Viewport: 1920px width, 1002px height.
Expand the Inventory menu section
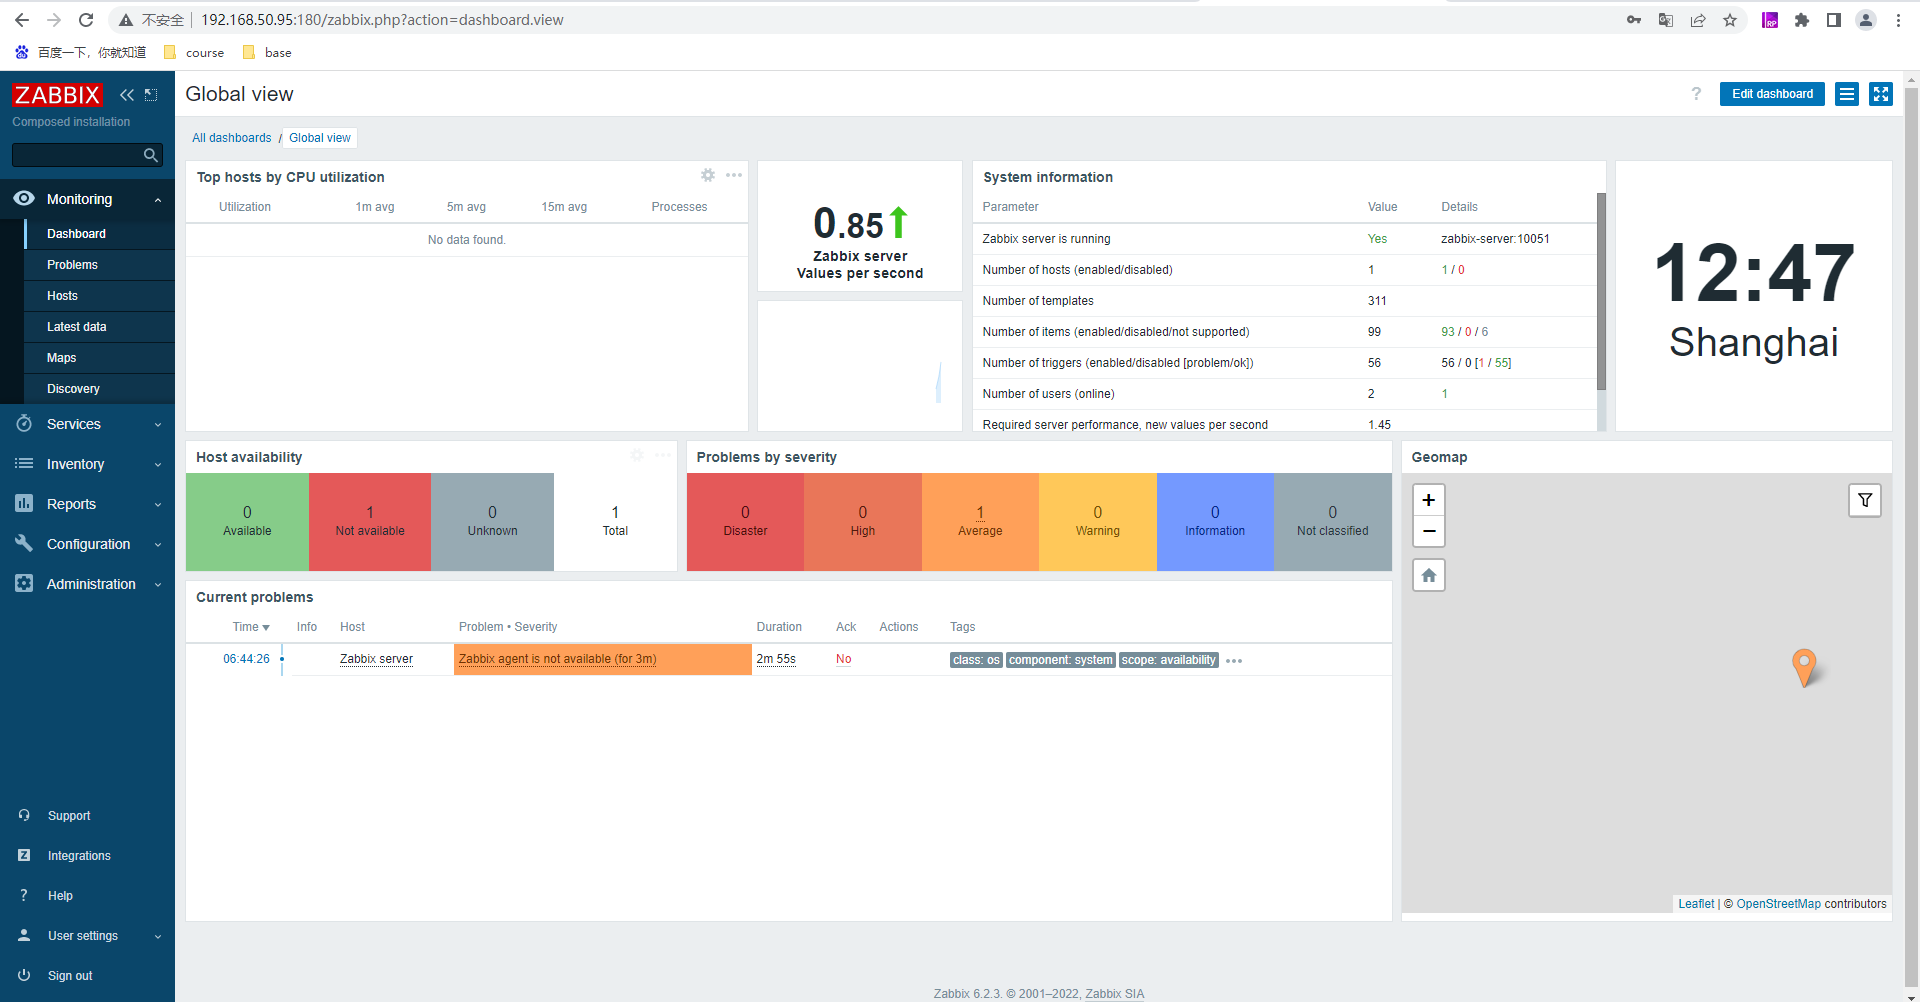coord(87,464)
